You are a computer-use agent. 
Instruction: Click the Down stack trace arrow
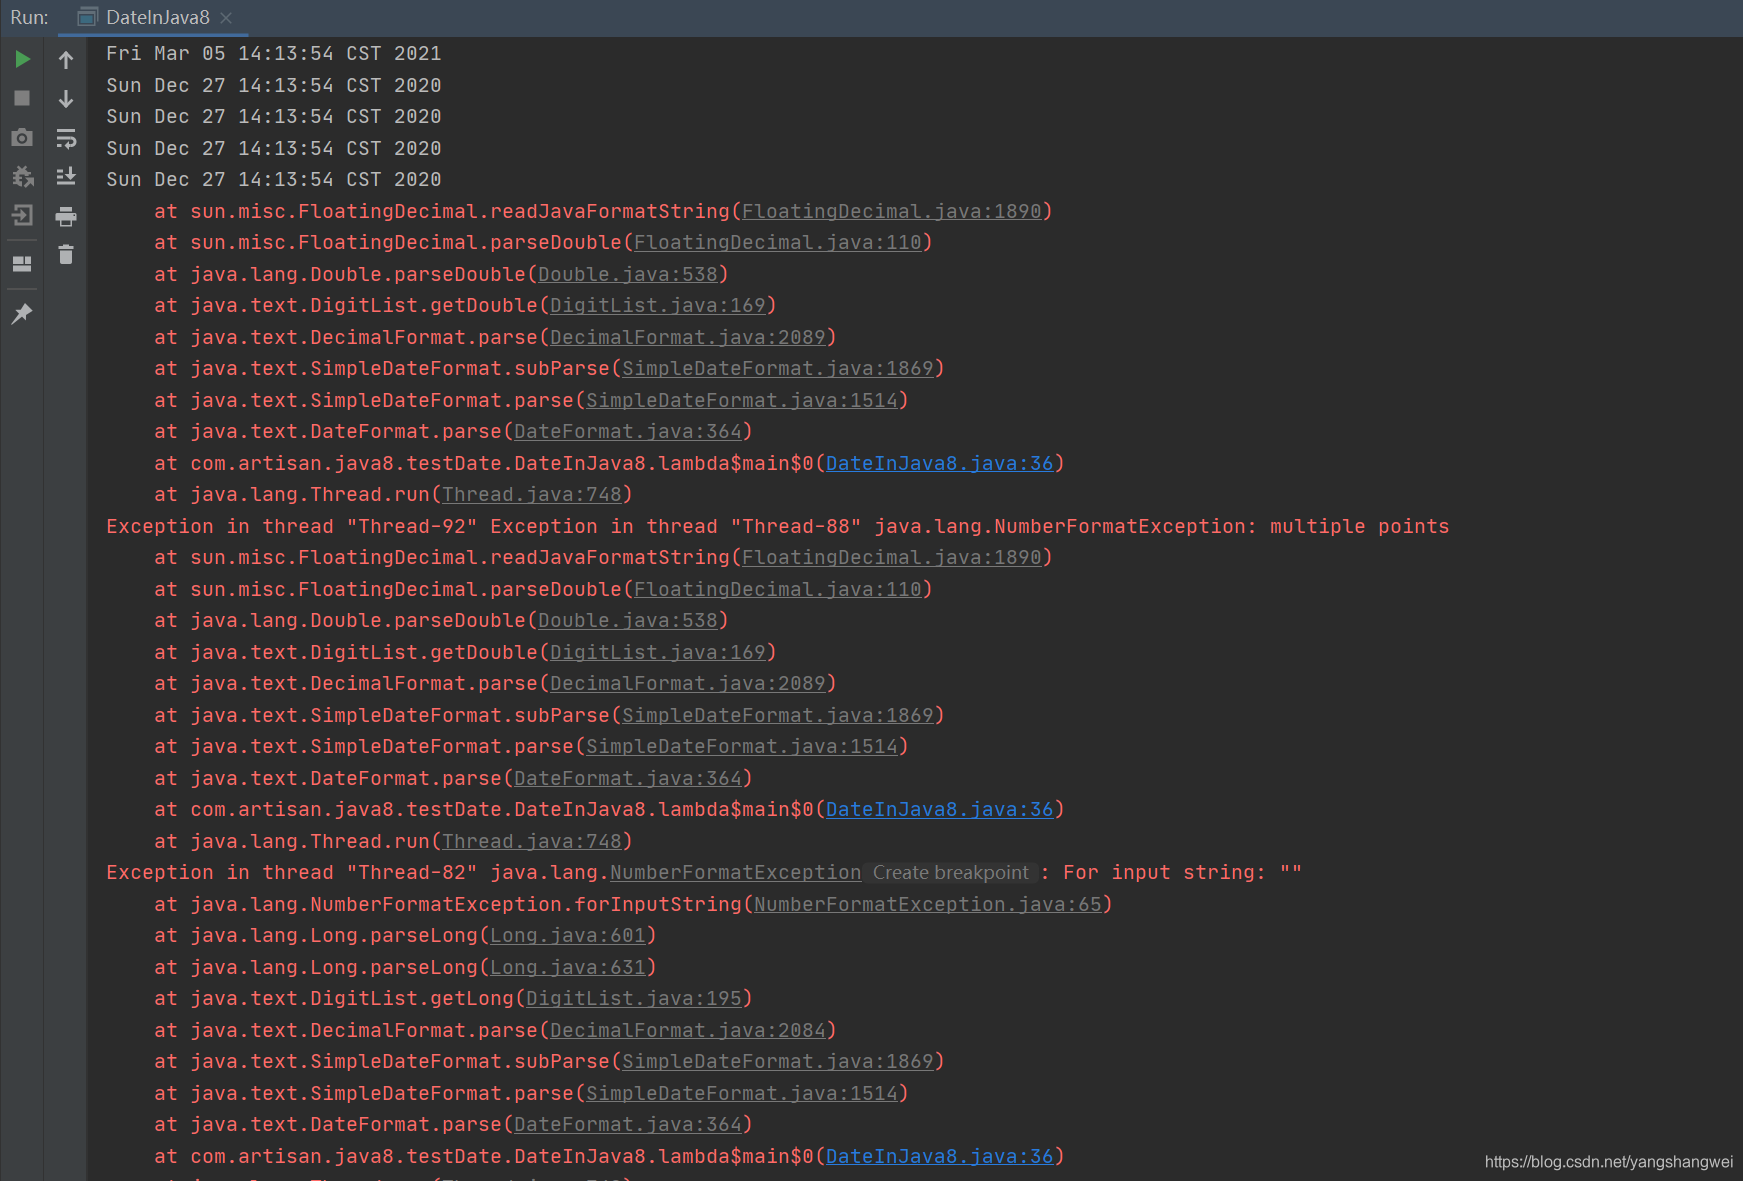[x=66, y=98]
